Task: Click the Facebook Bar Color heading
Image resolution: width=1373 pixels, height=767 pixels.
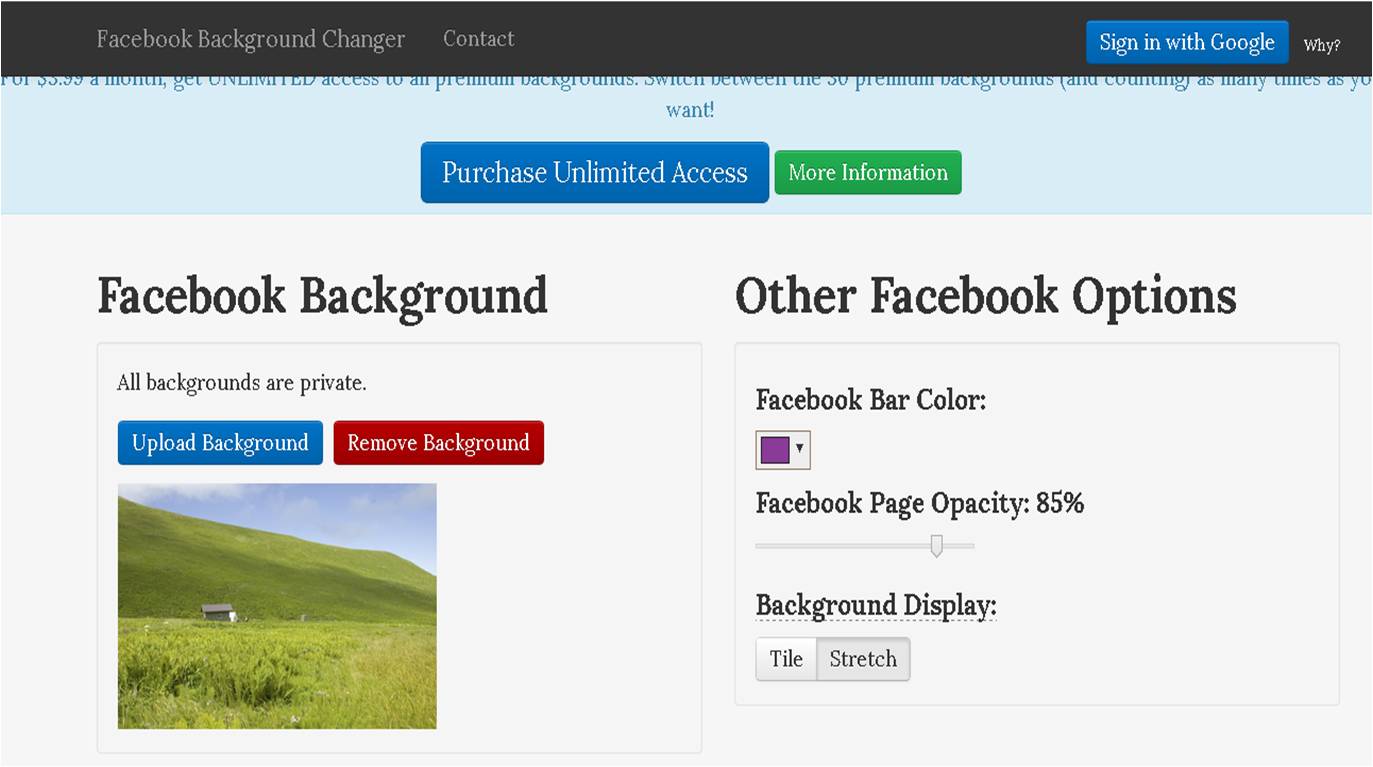Action: tap(869, 399)
